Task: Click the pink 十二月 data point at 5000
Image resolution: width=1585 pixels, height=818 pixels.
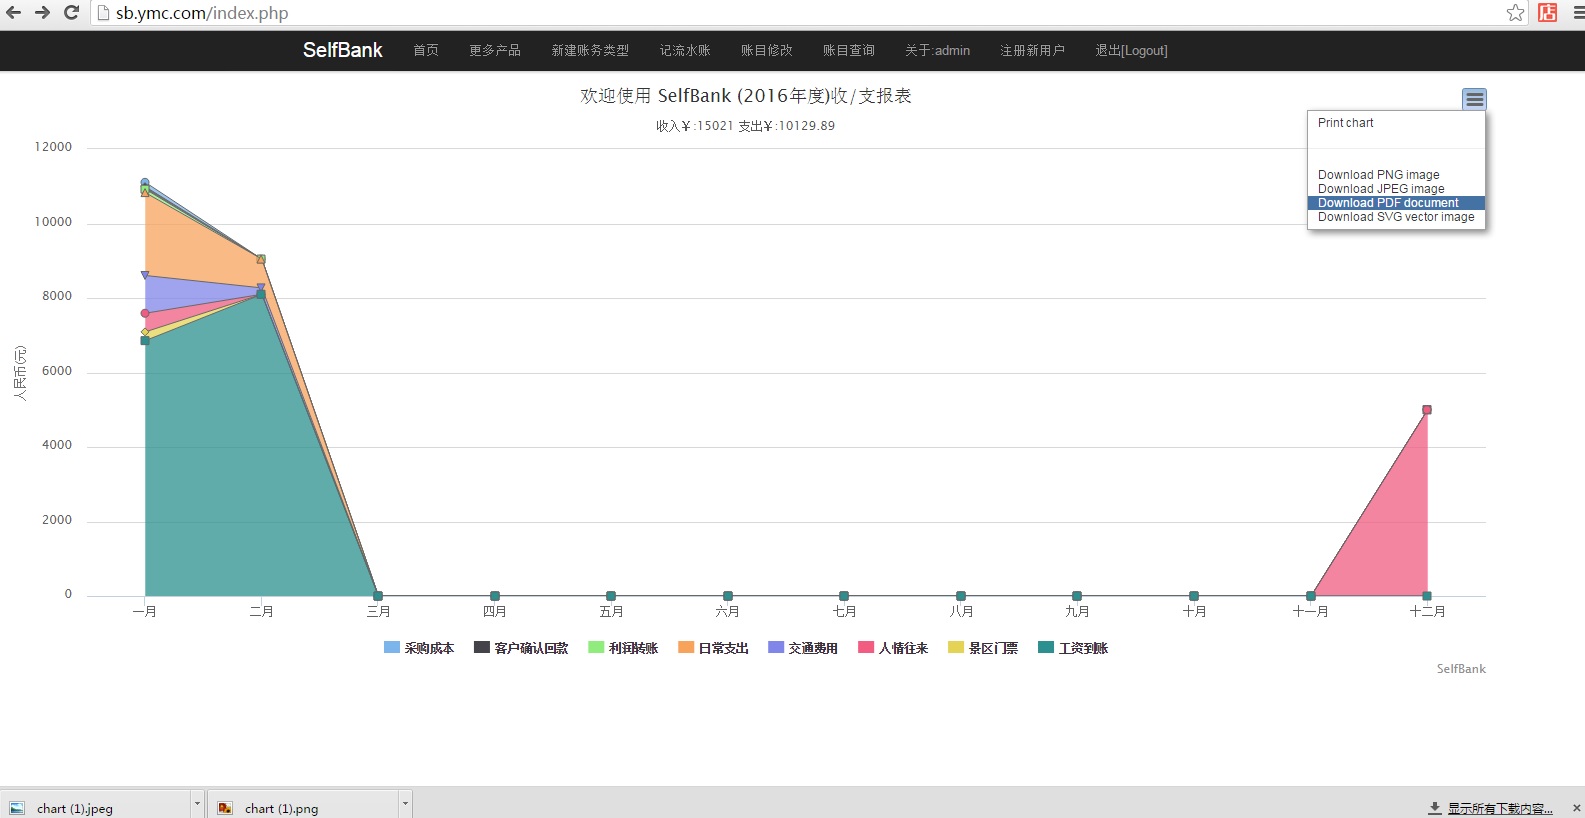Action: (1427, 410)
